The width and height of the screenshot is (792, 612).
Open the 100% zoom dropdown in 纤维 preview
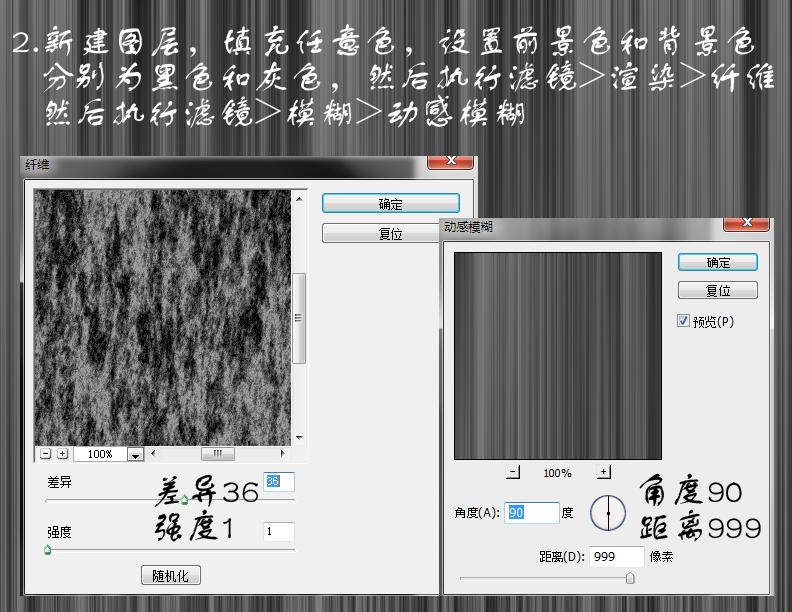[x=135, y=454]
